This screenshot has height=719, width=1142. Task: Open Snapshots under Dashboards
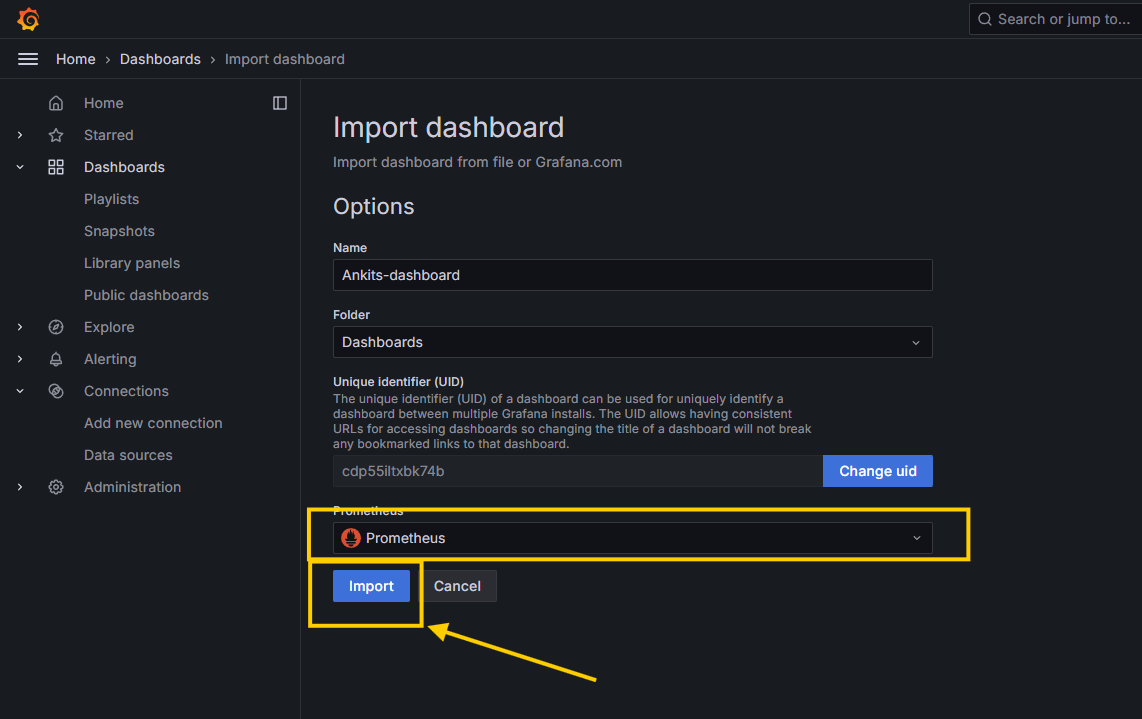click(x=119, y=232)
